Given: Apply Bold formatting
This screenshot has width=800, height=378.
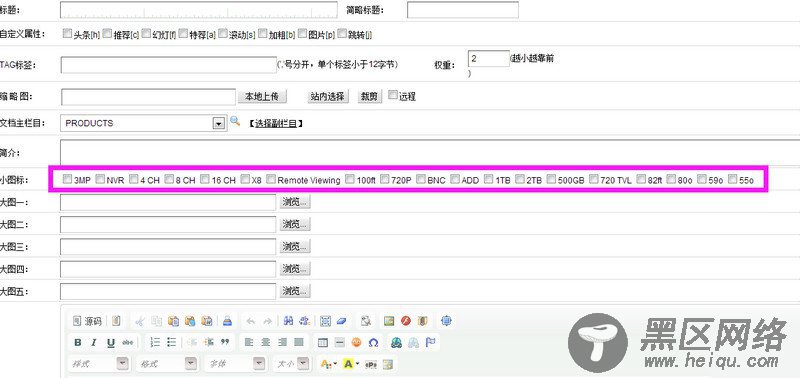Looking at the screenshot, I should click(x=78, y=342).
